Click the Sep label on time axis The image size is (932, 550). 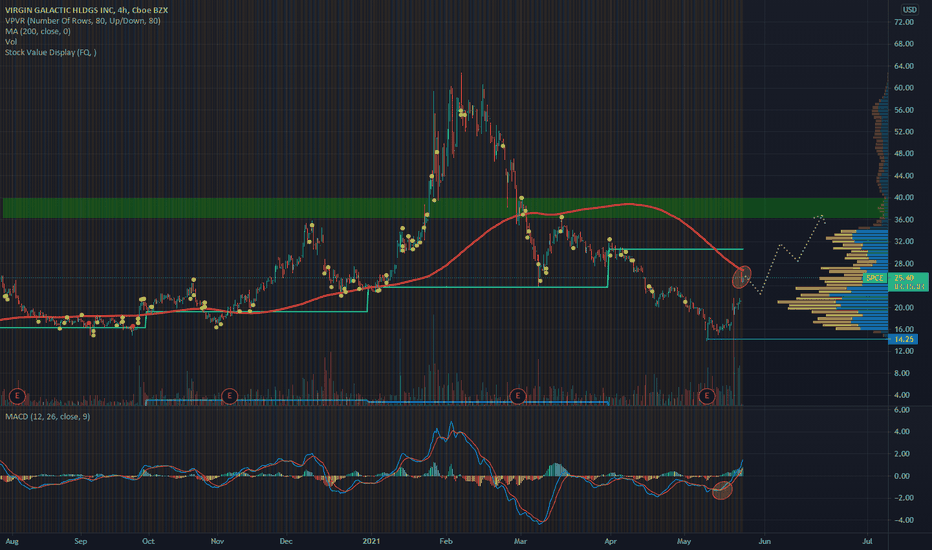(81, 541)
